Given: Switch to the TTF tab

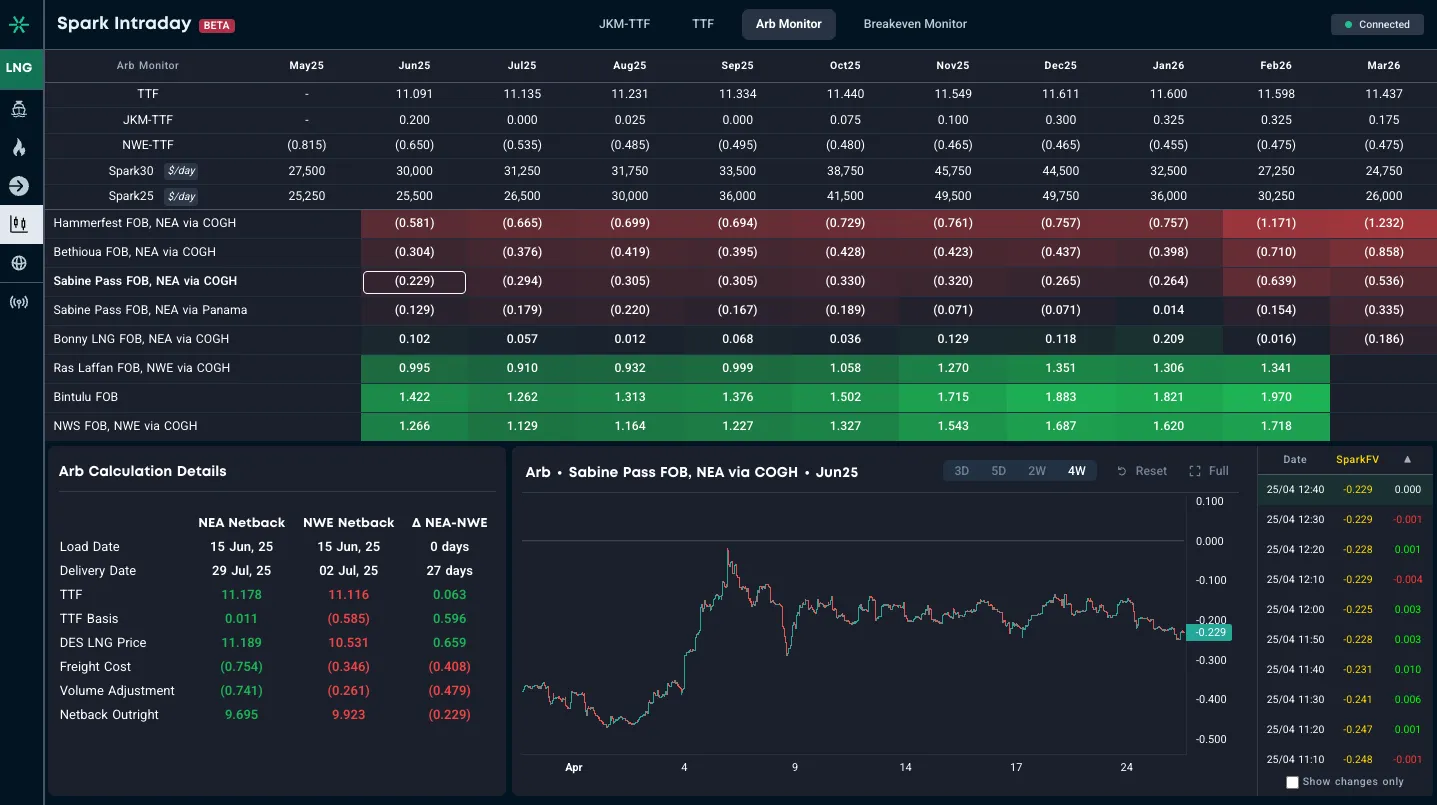Looking at the screenshot, I should pyautogui.click(x=703, y=24).
